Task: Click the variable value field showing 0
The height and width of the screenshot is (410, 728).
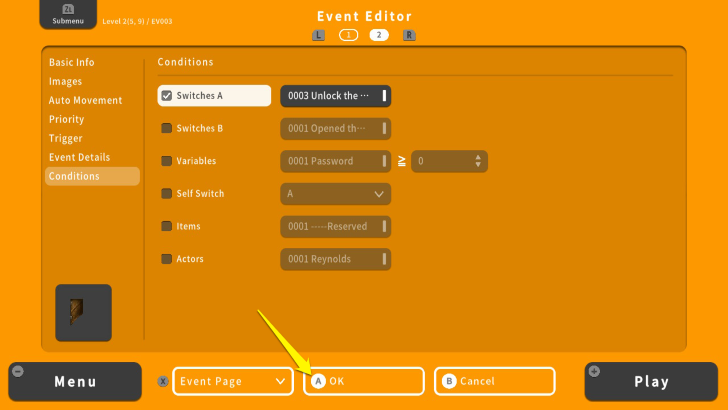Action: 449,161
